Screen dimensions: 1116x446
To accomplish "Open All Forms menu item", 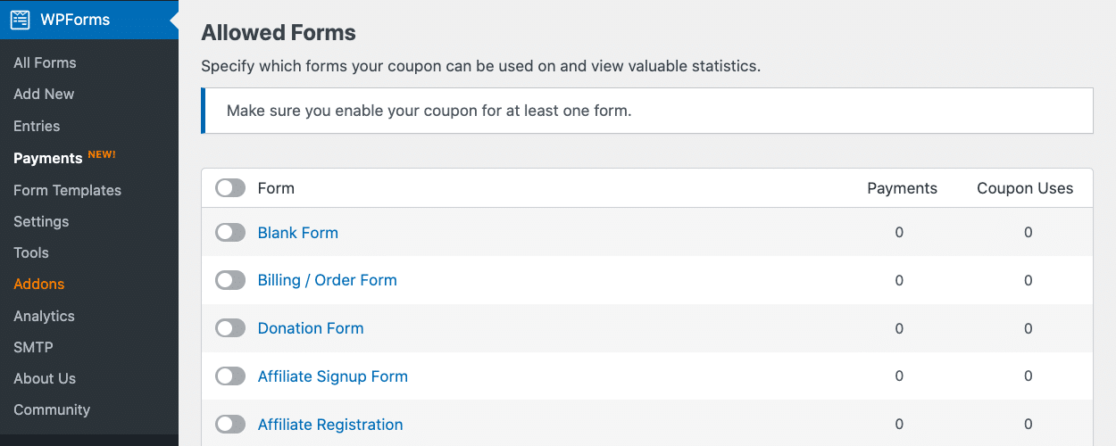I will pyautogui.click(x=45, y=63).
